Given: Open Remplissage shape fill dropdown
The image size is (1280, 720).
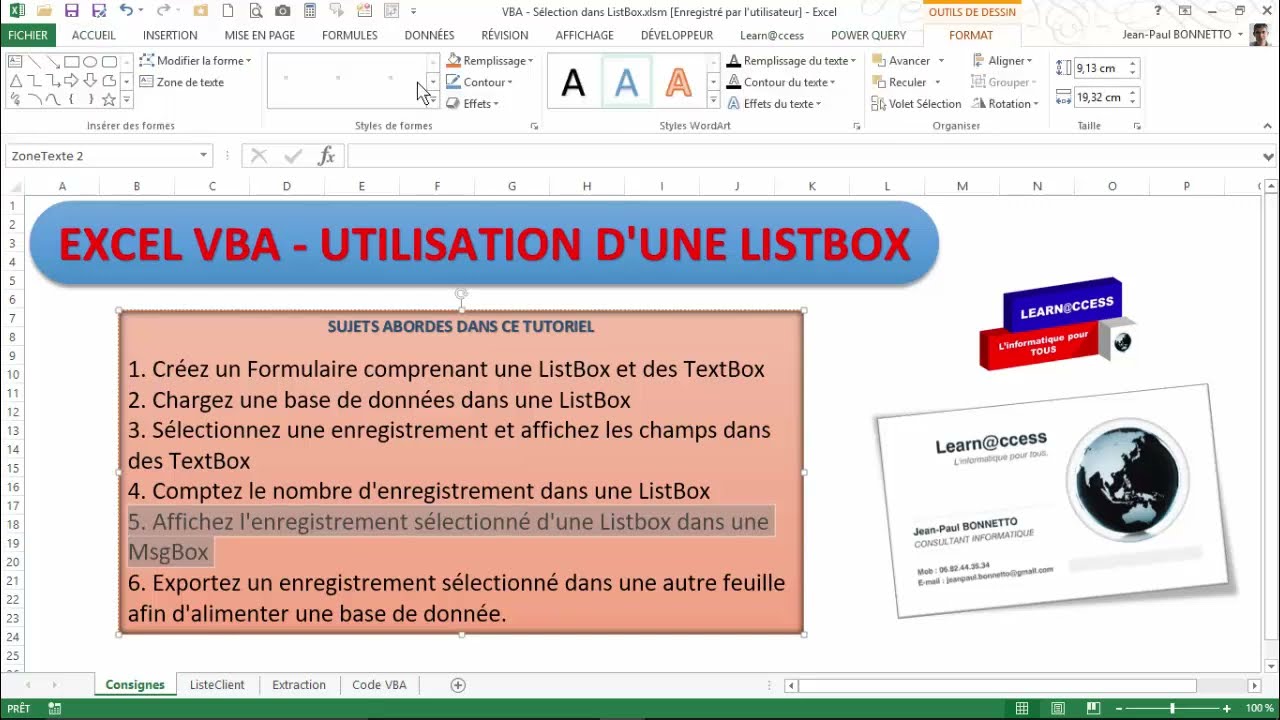Looking at the screenshot, I should coord(489,61).
